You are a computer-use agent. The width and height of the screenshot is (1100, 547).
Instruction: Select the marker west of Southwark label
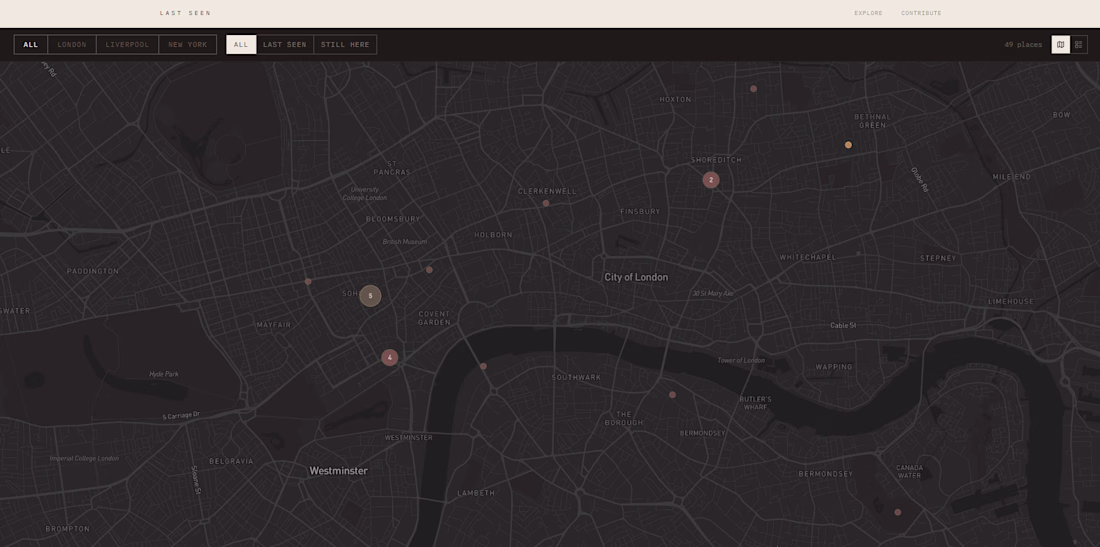pos(483,366)
